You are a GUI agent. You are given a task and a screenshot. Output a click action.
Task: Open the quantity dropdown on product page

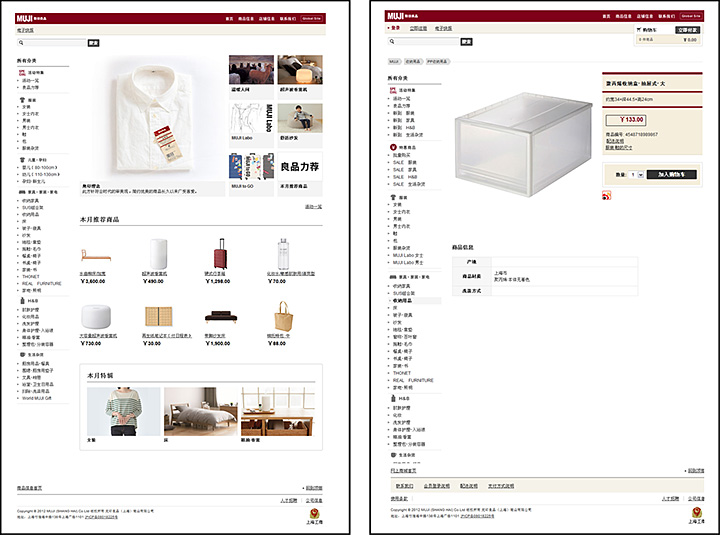[637, 174]
